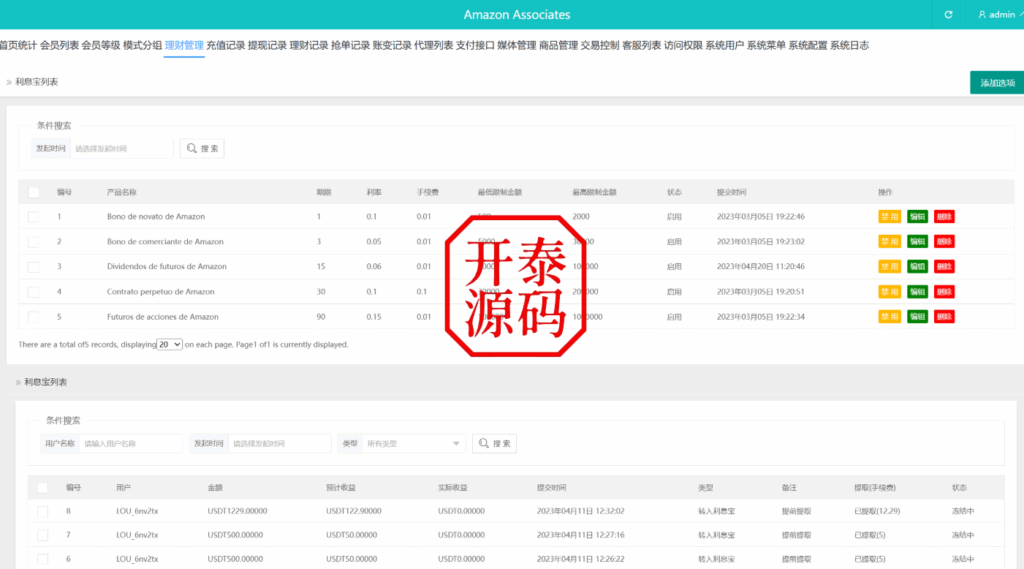Open the 系统配置 menu item
1024x569 pixels.
(808, 45)
